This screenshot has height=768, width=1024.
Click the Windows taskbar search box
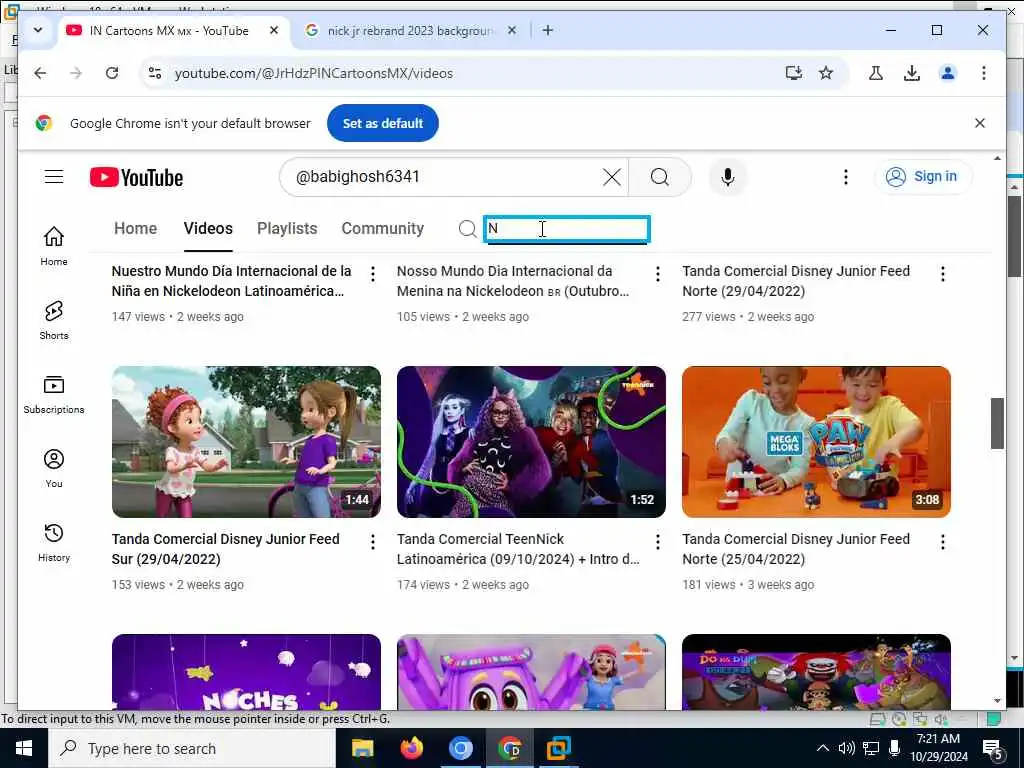192,748
